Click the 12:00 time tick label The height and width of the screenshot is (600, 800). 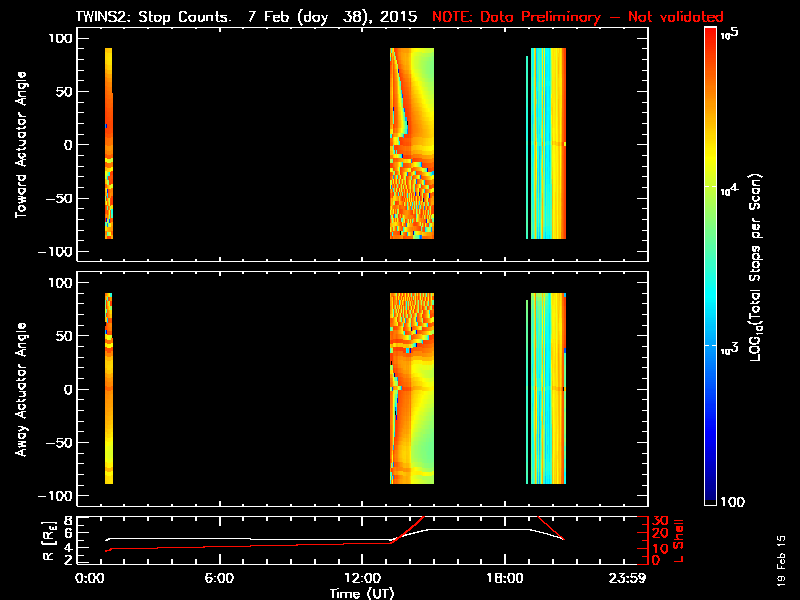pyautogui.click(x=361, y=579)
